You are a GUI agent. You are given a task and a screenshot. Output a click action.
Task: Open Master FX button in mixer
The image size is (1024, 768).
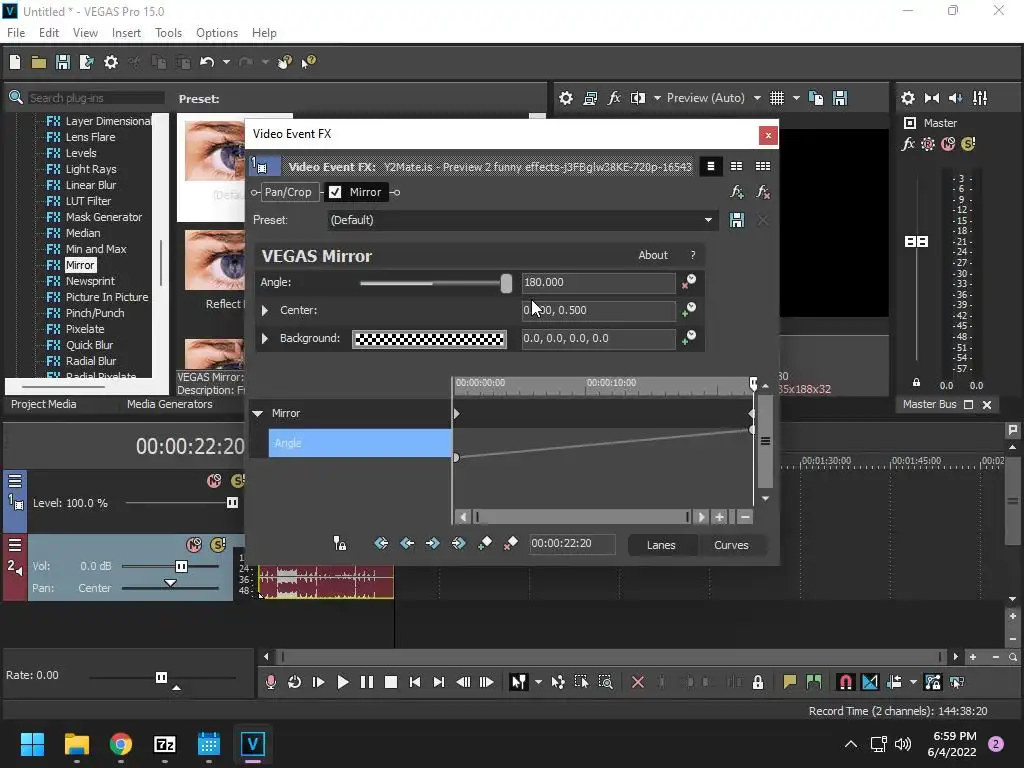point(908,144)
